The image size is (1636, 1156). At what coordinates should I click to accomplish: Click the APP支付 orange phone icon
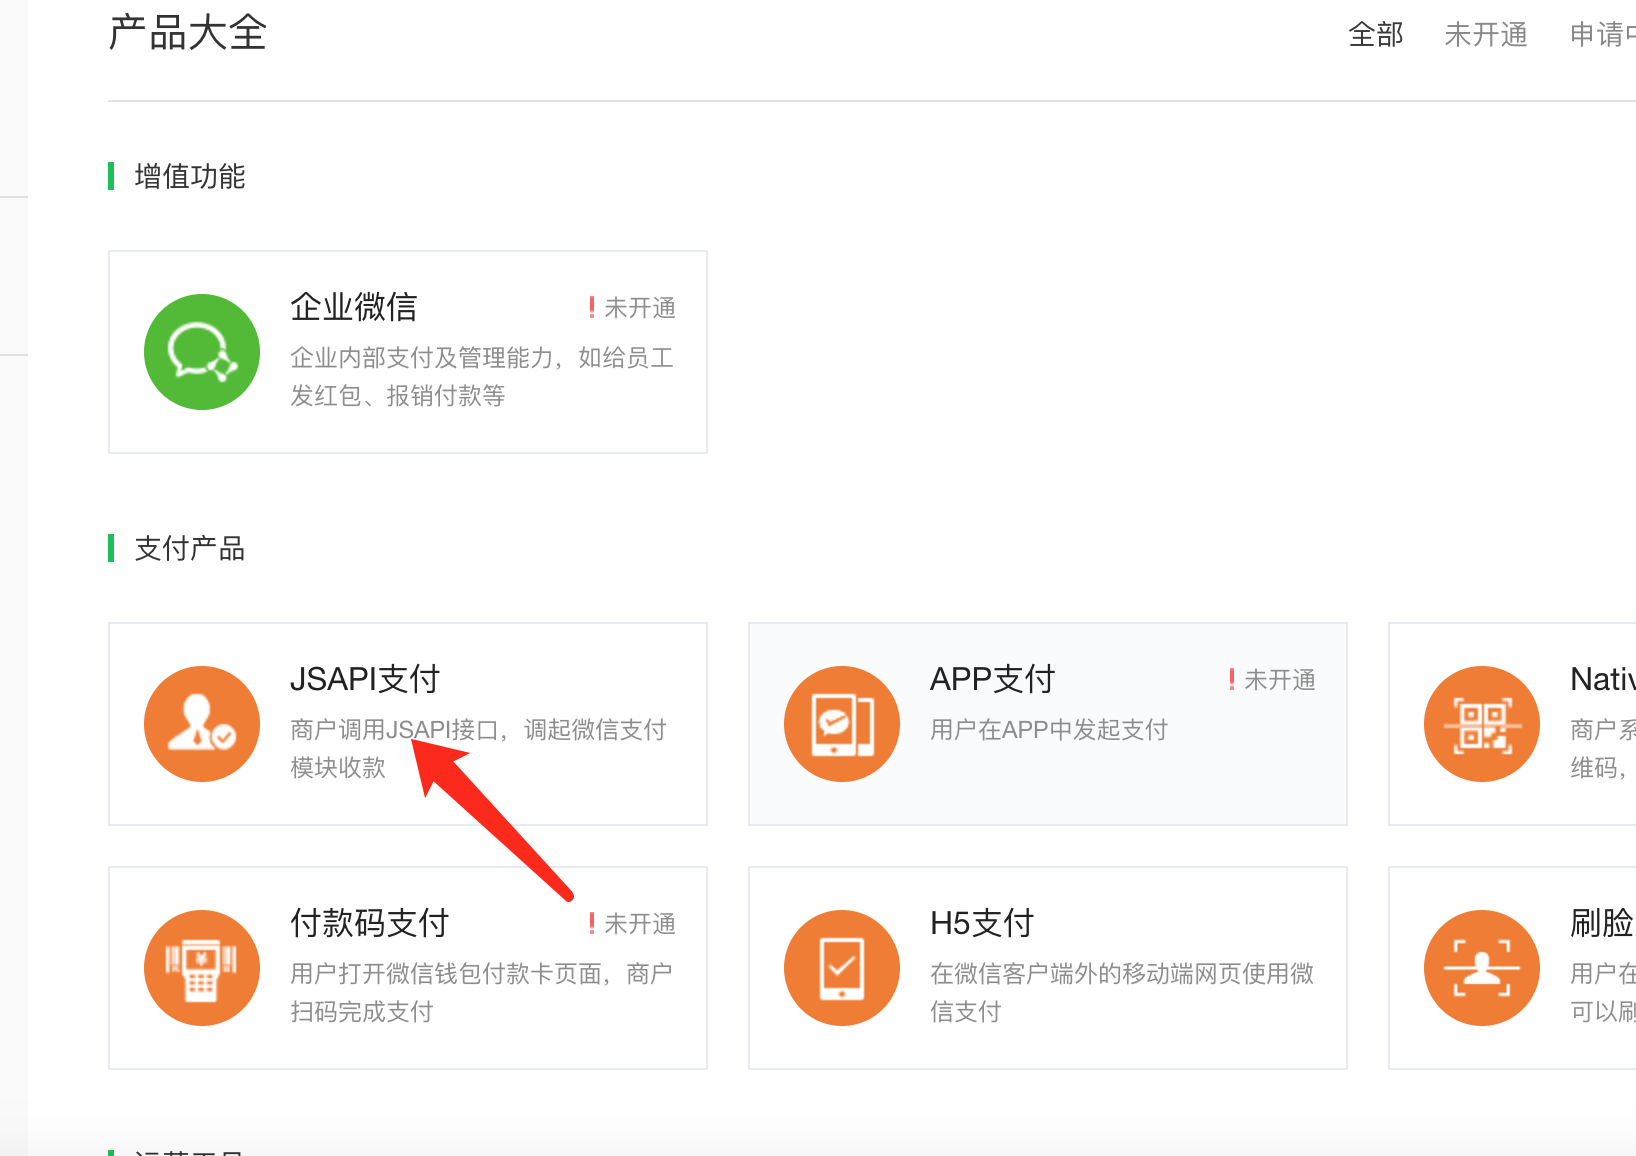842,724
